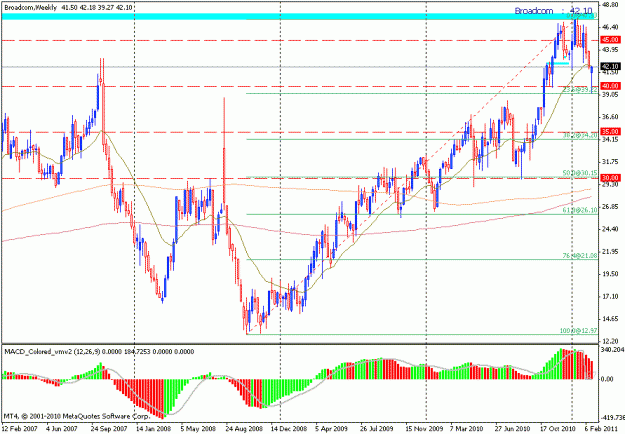Screen dimensions: 625x434
Task: Click the '14 Dec 2008' date label
Action: click(x=289, y=428)
